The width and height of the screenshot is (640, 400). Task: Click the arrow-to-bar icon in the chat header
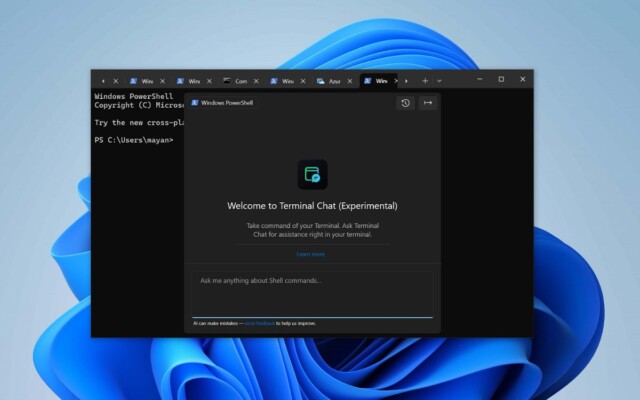tap(428, 103)
